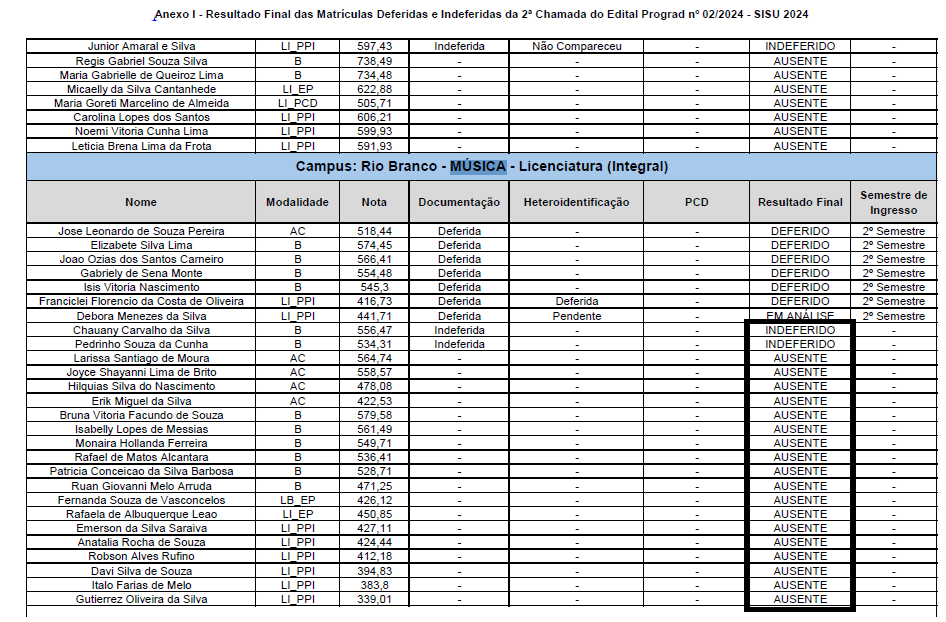
Task: Click the highlighted MÚSICA word in campus header
Action: coord(477,166)
